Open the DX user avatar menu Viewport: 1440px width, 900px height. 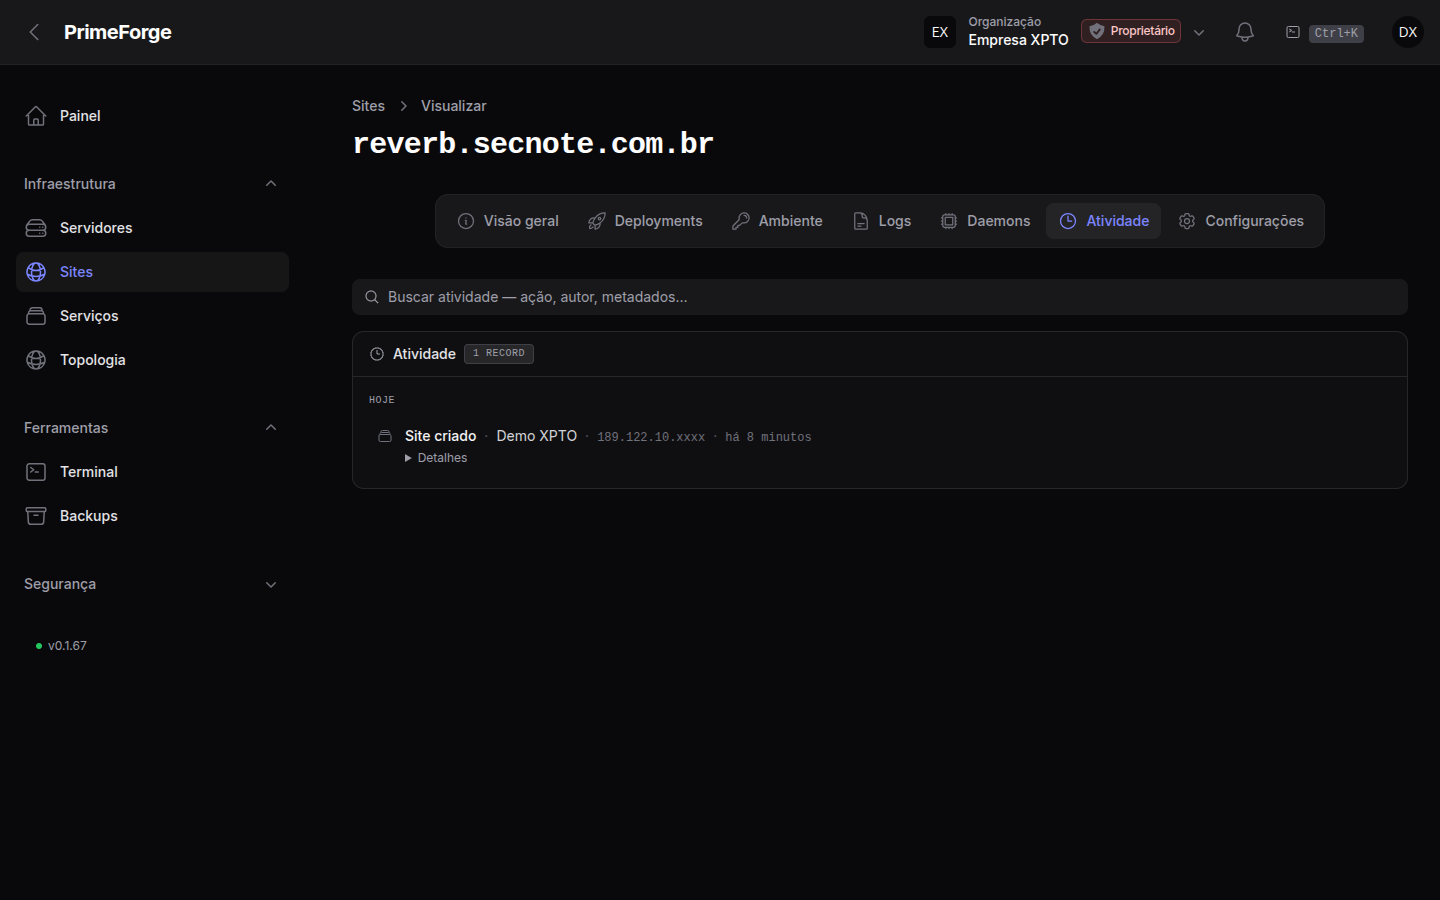[x=1408, y=32]
